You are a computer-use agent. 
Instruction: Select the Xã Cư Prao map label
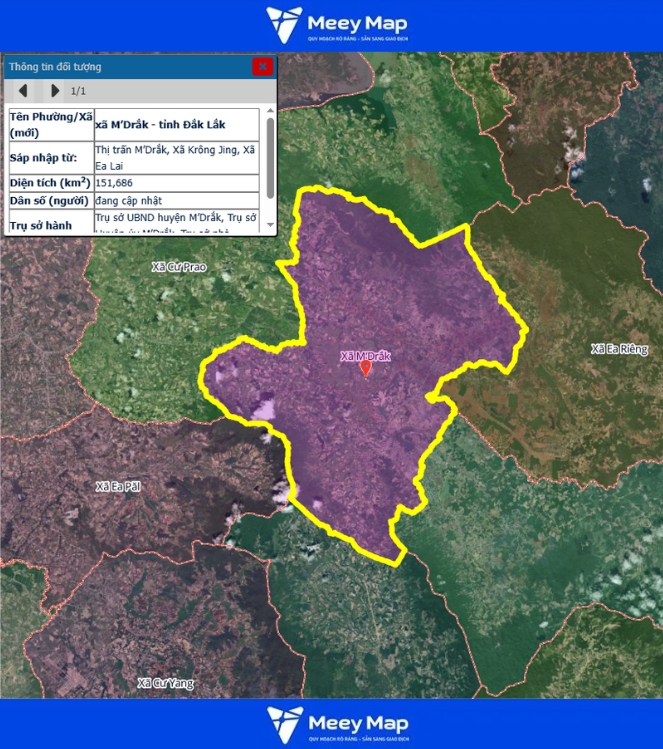pos(177,267)
